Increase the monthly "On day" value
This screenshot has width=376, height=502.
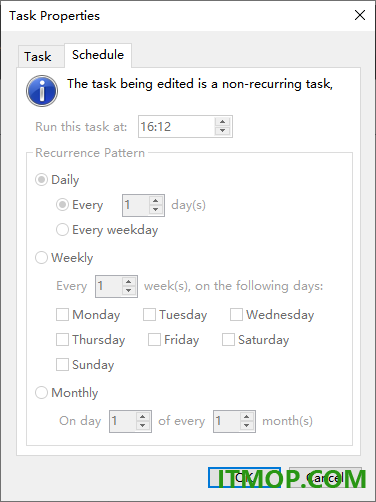[x=143, y=417]
